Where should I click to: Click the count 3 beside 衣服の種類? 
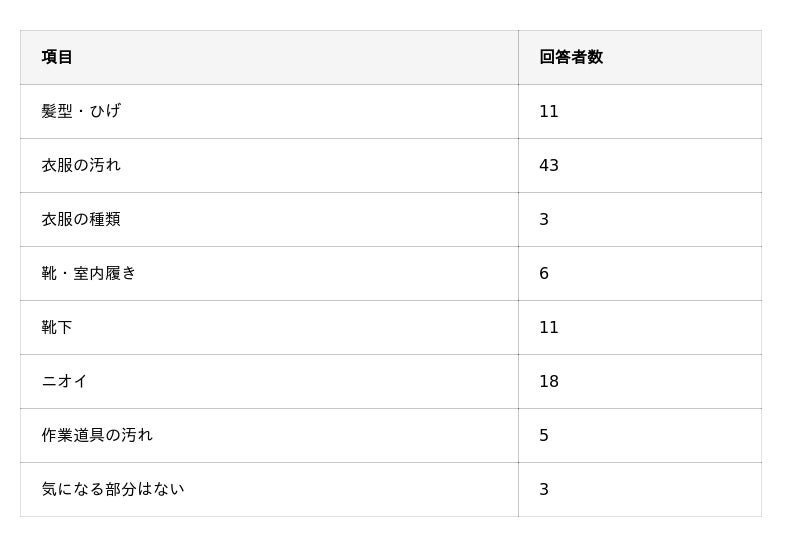coord(544,219)
